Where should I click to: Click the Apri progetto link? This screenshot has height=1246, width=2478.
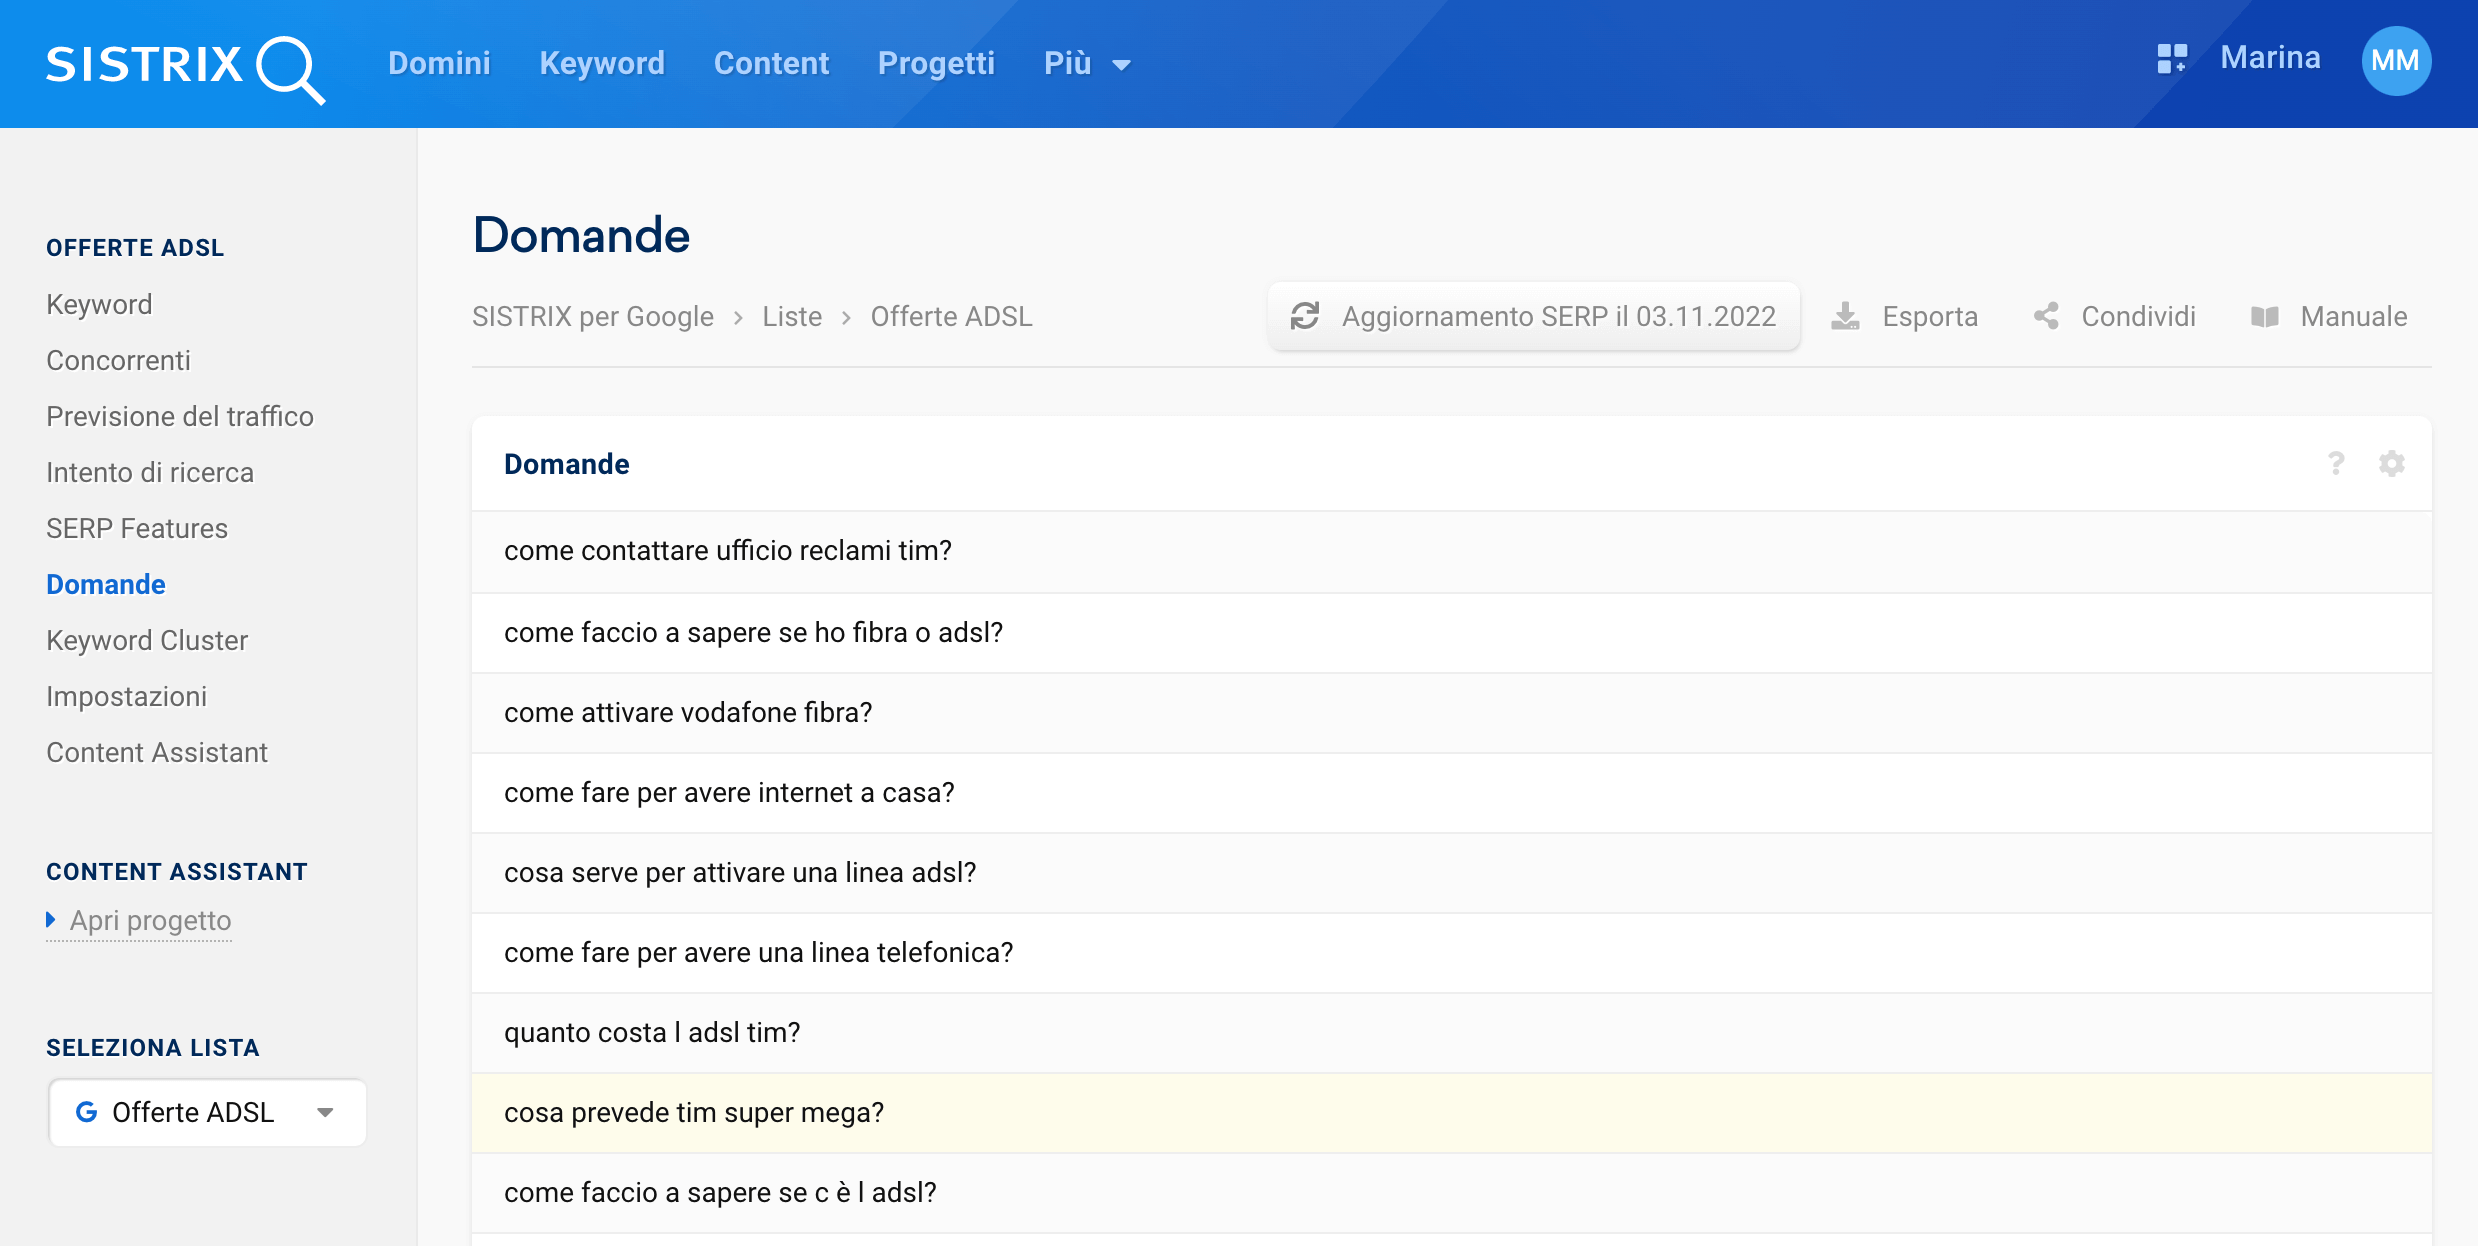coord(150,920)
